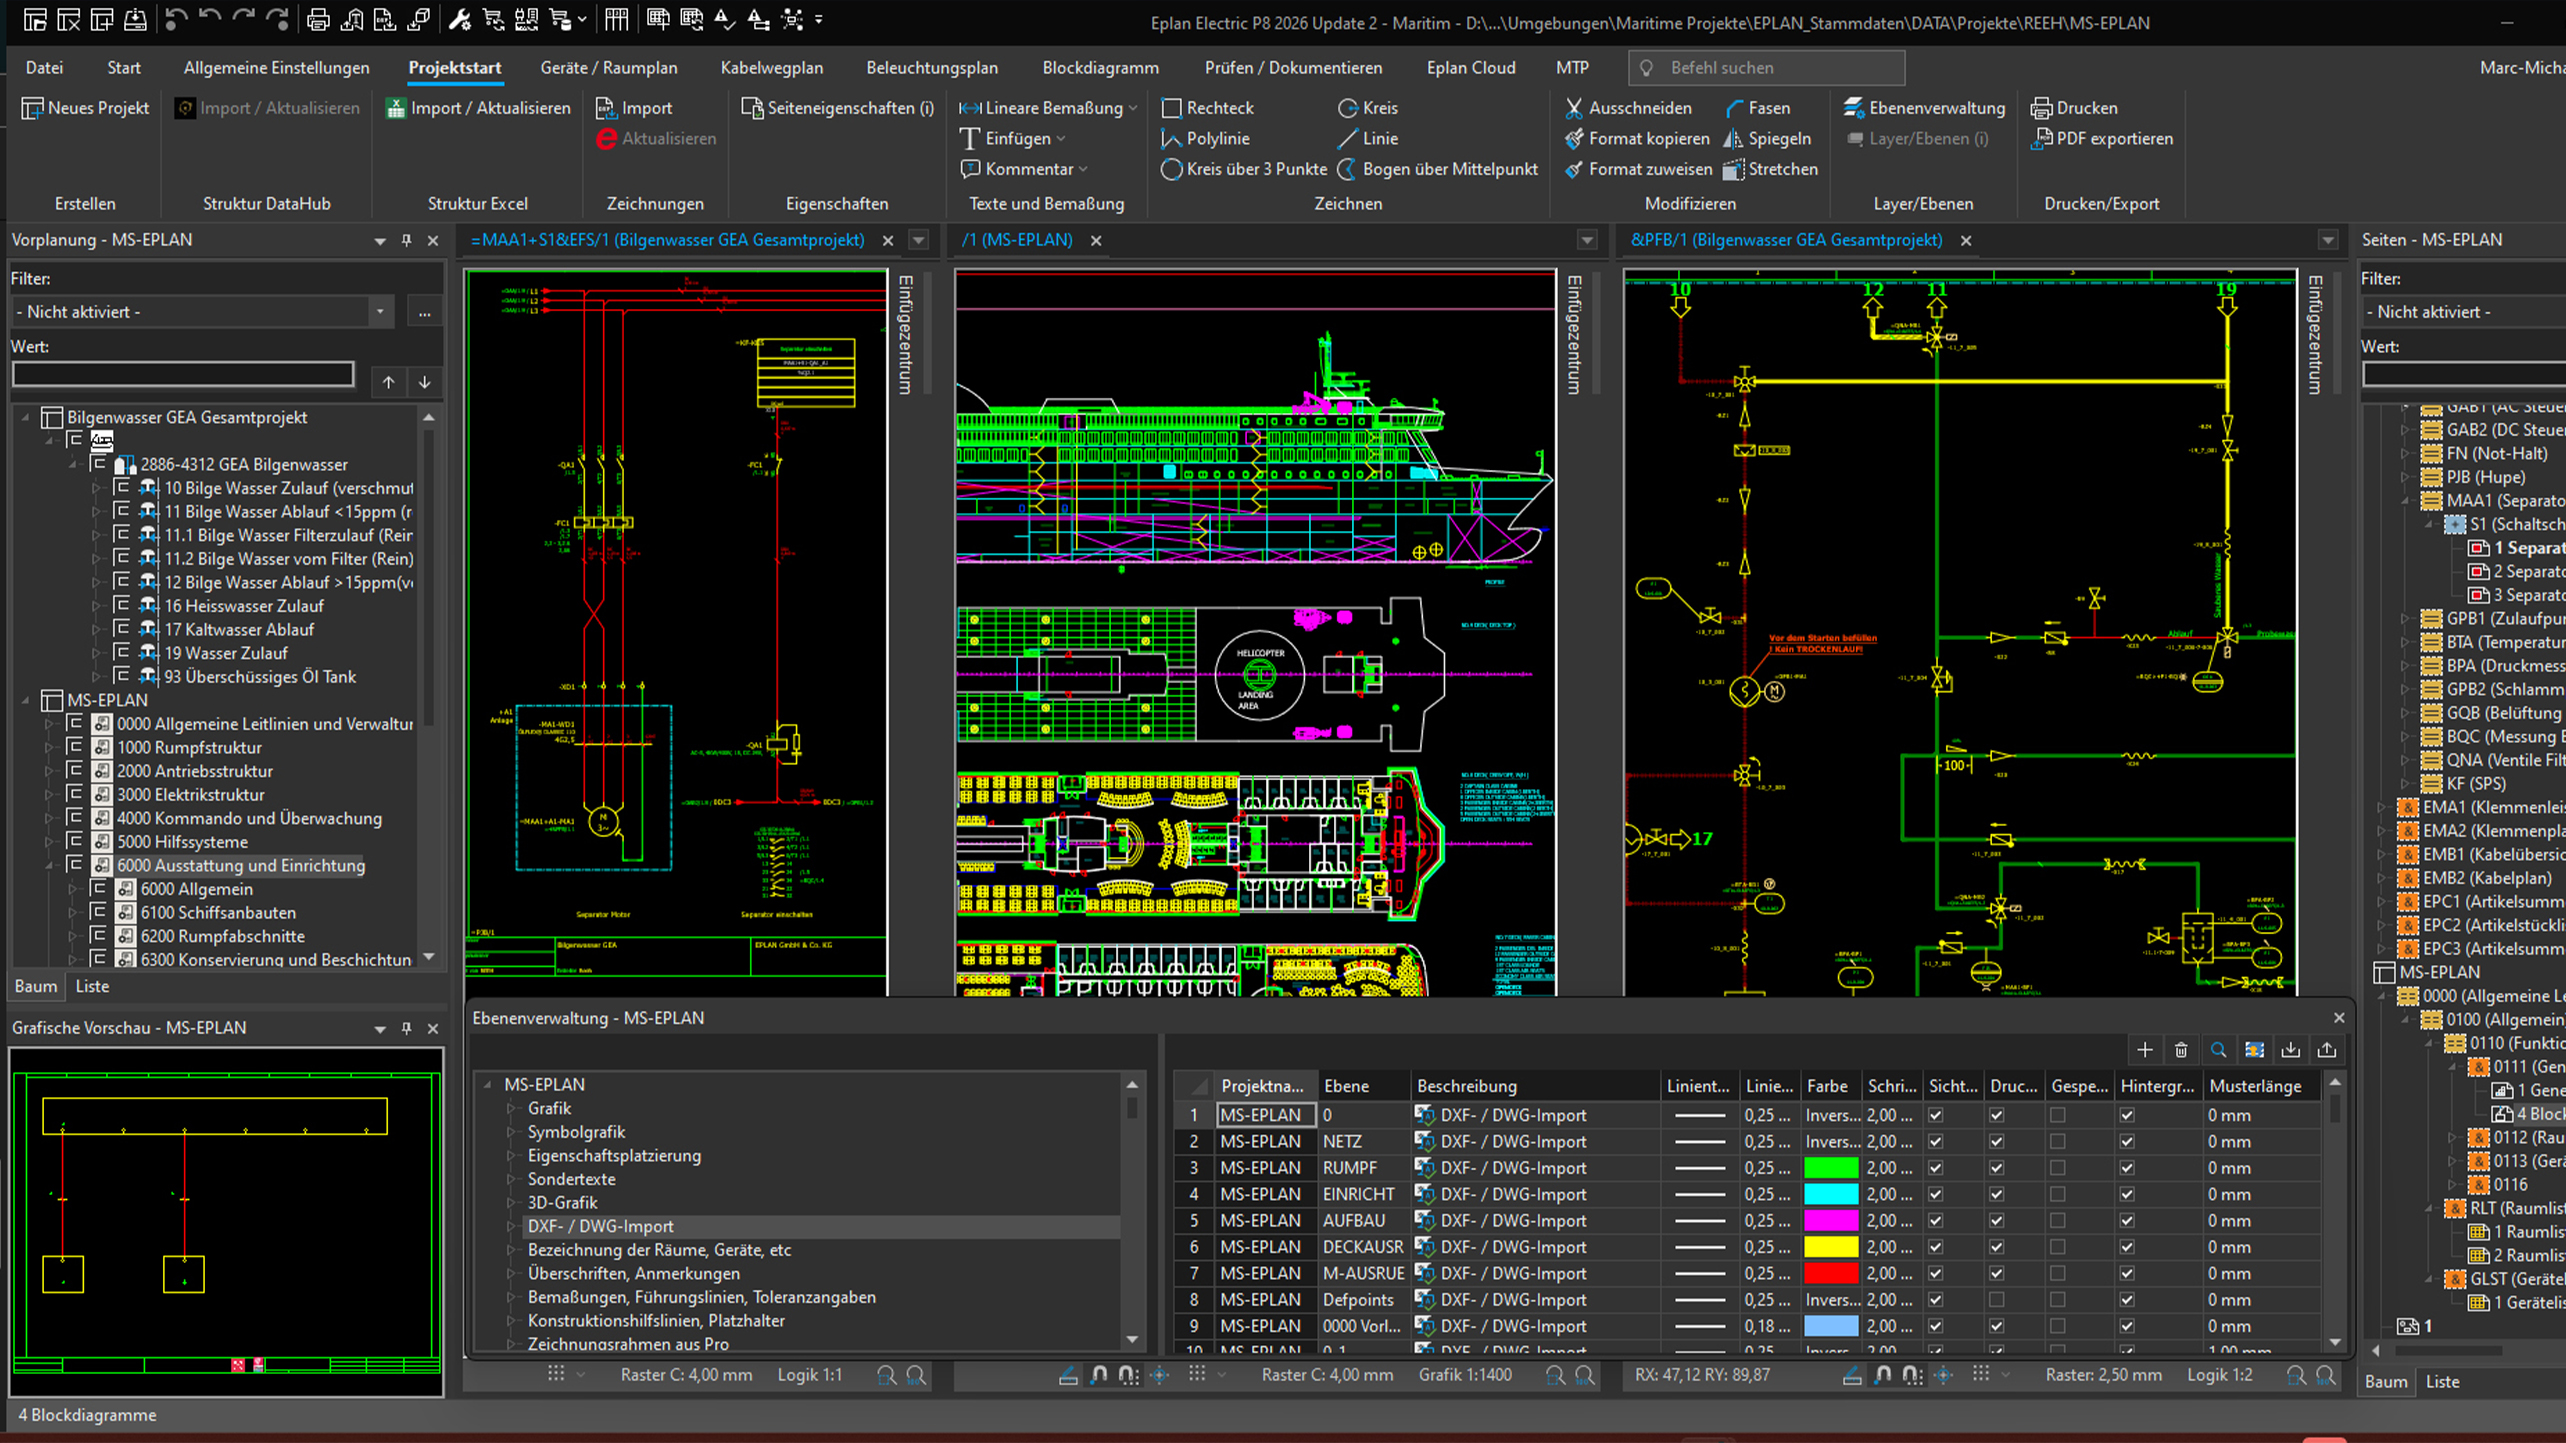The height and width of the screenshot is (1443, 2566).
Task: Click the Spiegeln tool
Action: pyautogui.click(x=1767, y=139)
